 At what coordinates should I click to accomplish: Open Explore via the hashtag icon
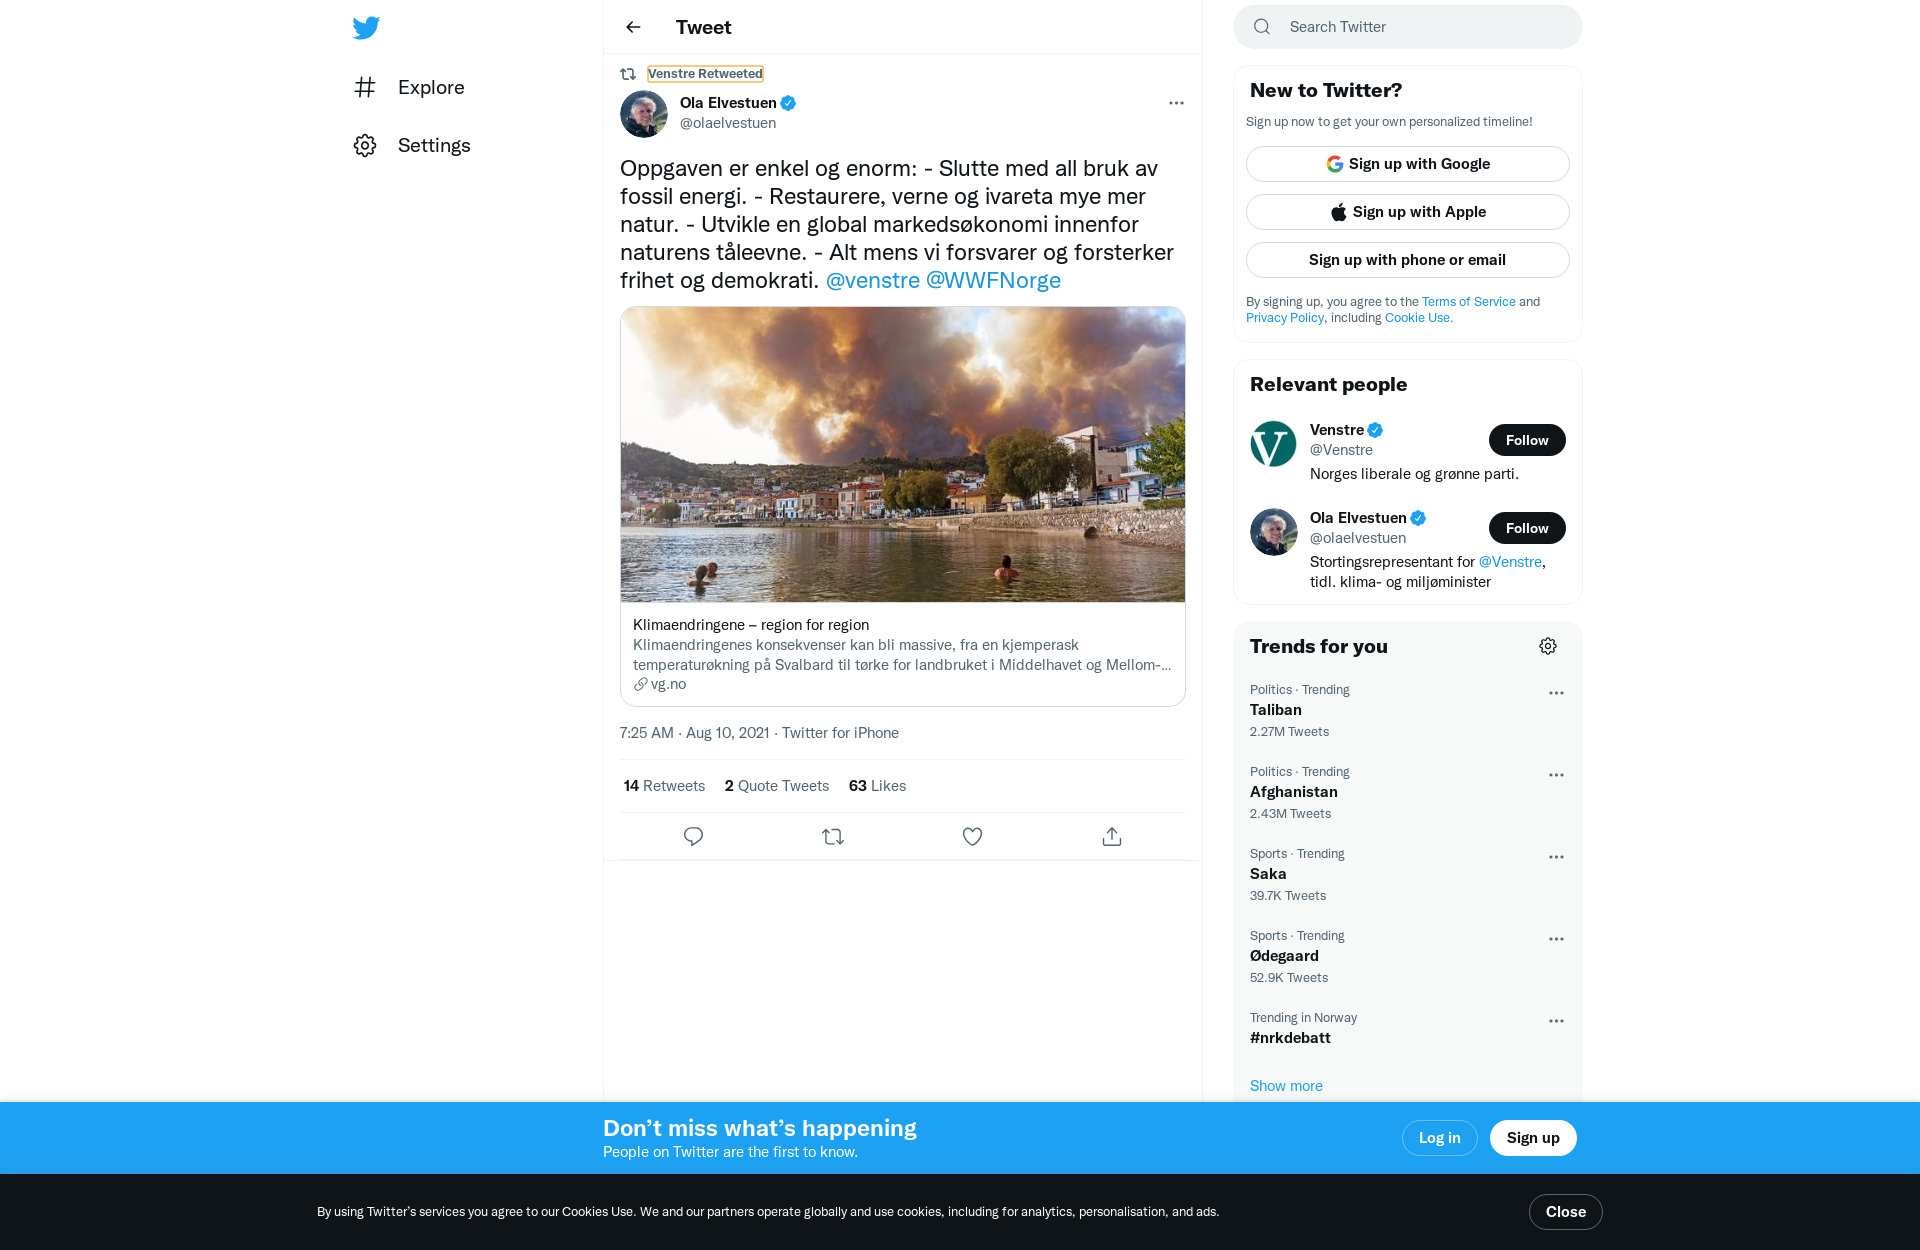coord(365,87)
